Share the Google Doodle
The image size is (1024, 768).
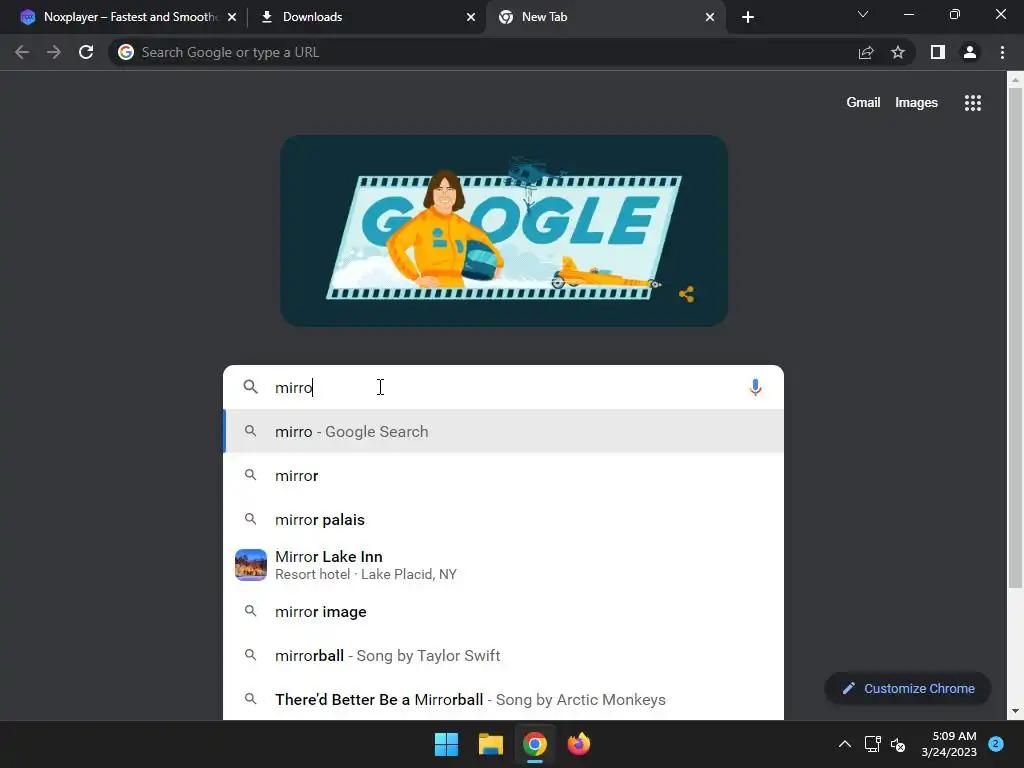tap(686, 294)
